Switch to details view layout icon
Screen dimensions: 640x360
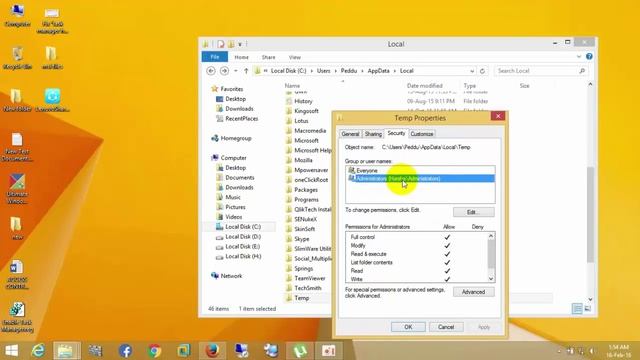(x=577, y=309)
